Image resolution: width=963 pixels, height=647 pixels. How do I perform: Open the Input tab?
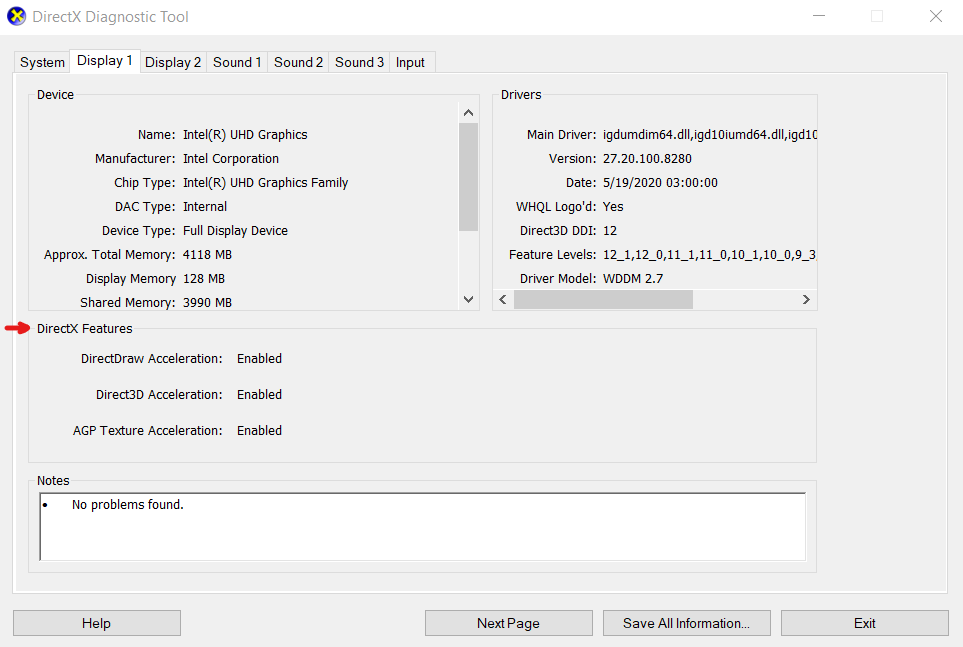(410, 63)
